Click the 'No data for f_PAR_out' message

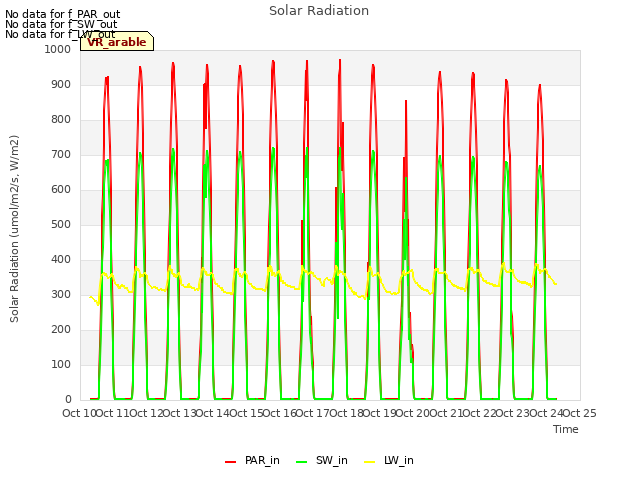pyautogui.click(x=62, y=14)
